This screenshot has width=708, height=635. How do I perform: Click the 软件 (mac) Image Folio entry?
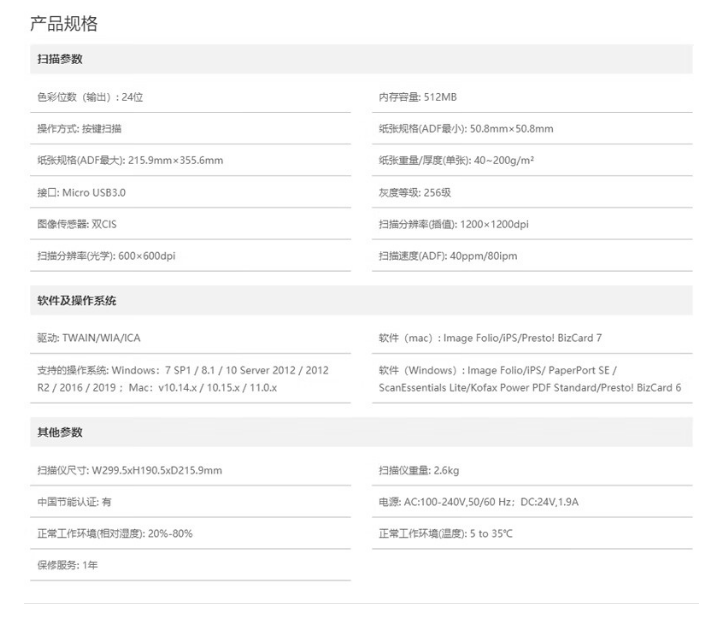pyautogui.click(x=490, y=338)
